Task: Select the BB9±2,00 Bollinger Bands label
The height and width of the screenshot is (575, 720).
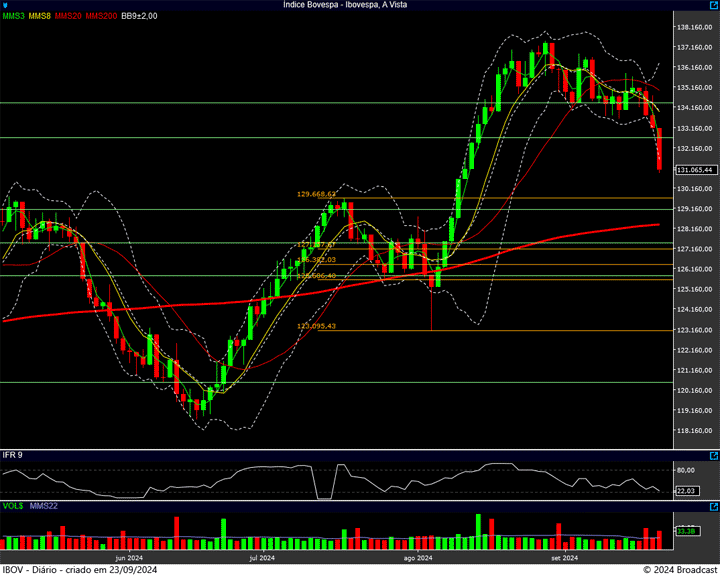Action: [x=139, y=16]
